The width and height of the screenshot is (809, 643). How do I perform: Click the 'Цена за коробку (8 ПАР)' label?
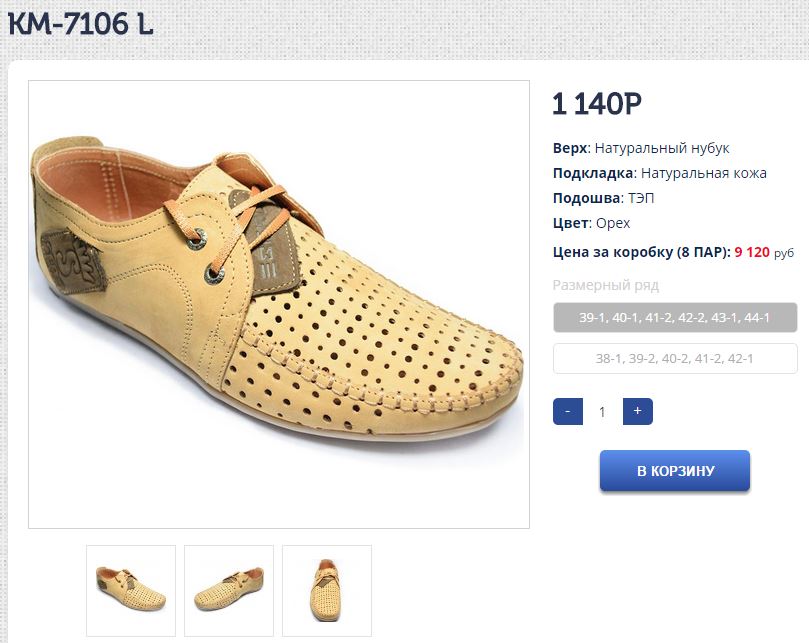(641, 252)
